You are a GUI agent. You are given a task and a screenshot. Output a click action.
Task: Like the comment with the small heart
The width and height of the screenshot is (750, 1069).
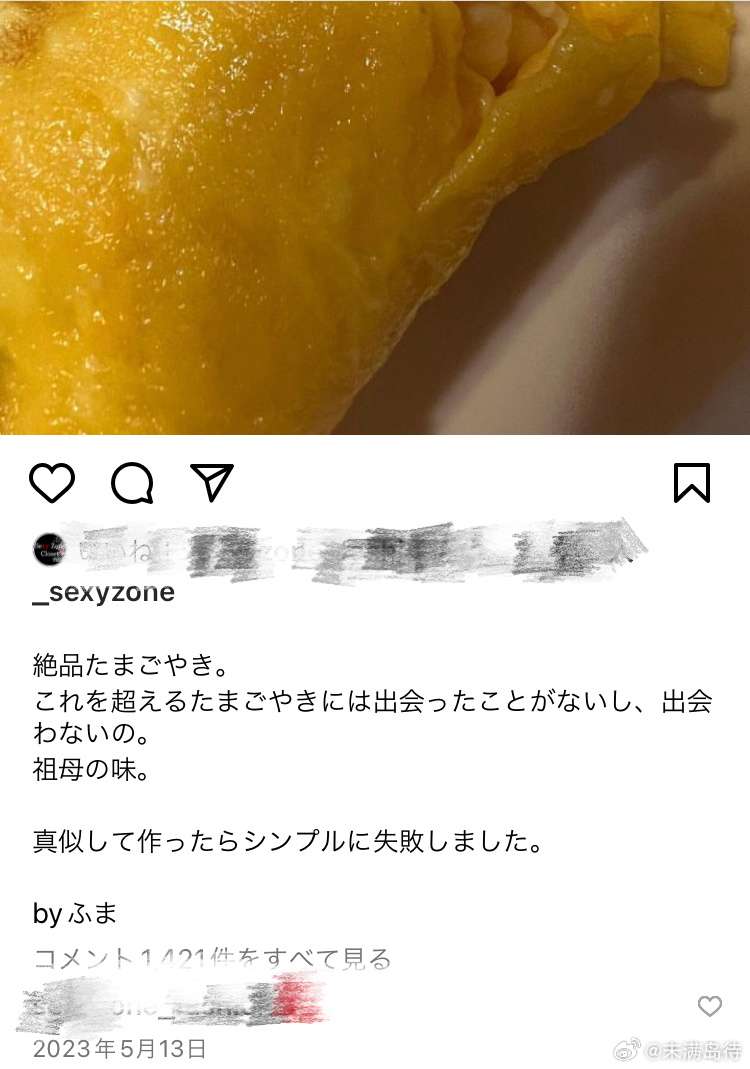[710, 1006]
